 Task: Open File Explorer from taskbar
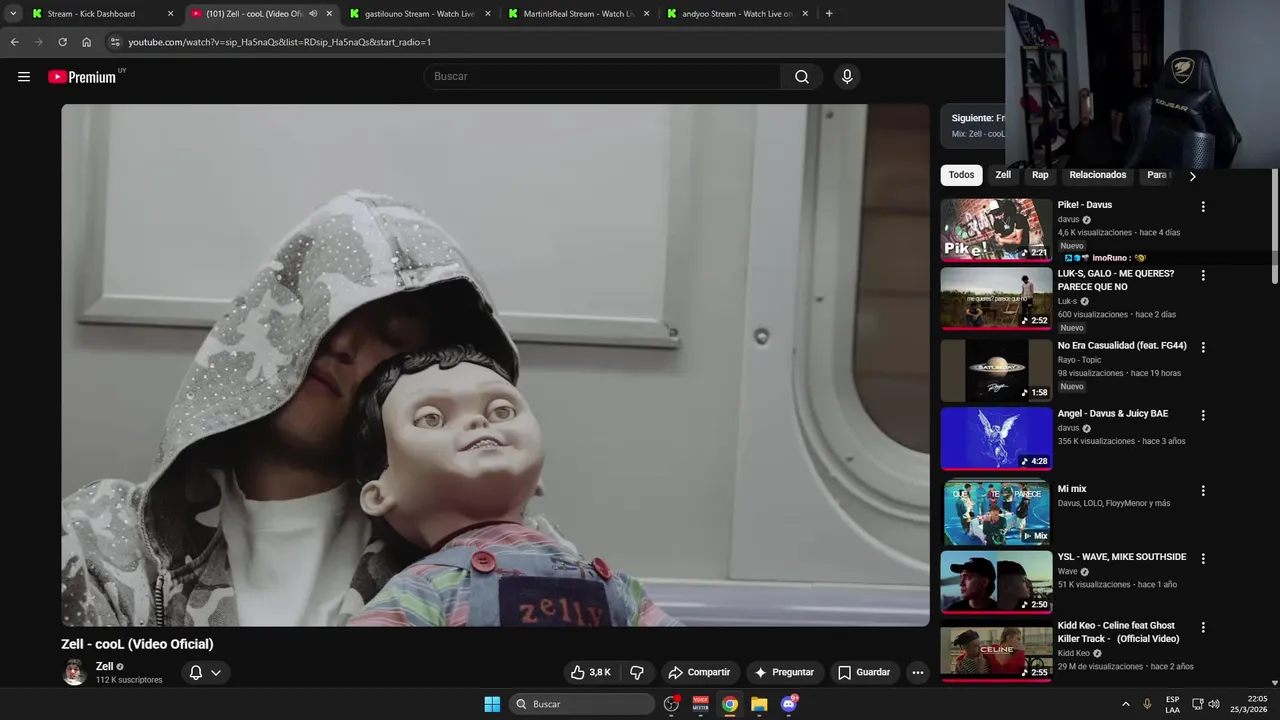pos(759,704)
